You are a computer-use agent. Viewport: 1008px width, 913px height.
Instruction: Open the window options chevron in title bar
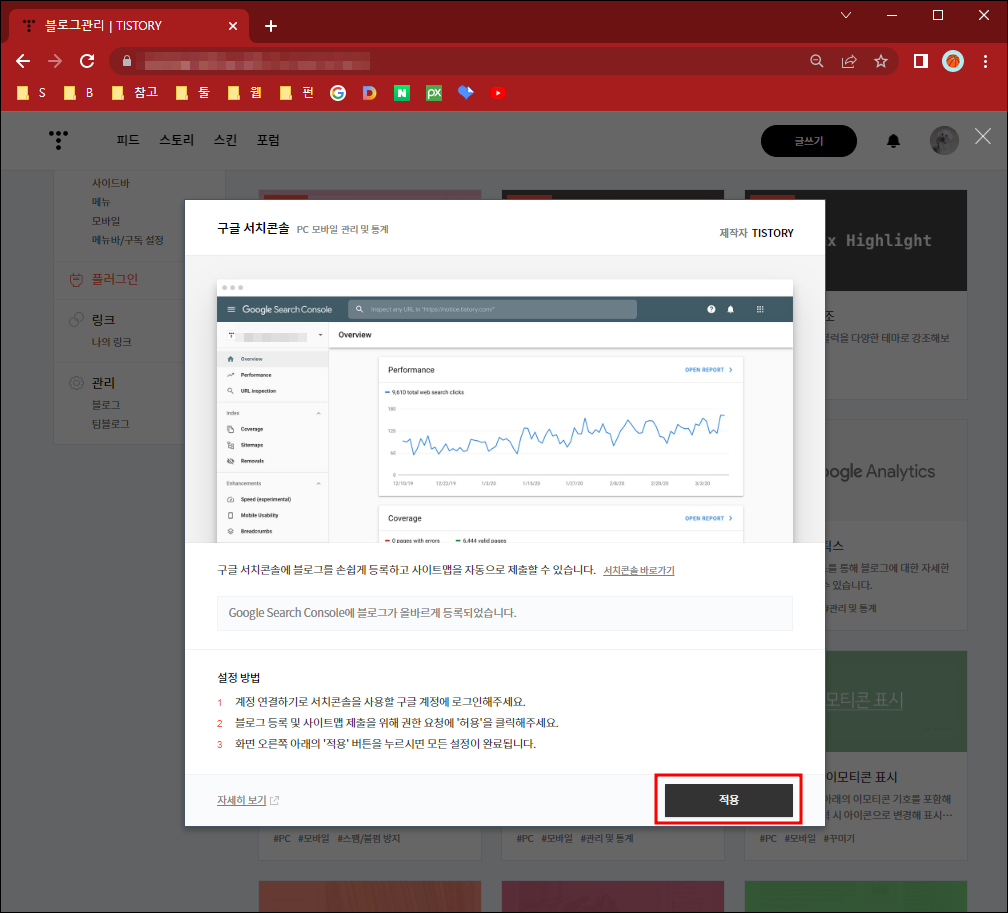pos(847,15)
